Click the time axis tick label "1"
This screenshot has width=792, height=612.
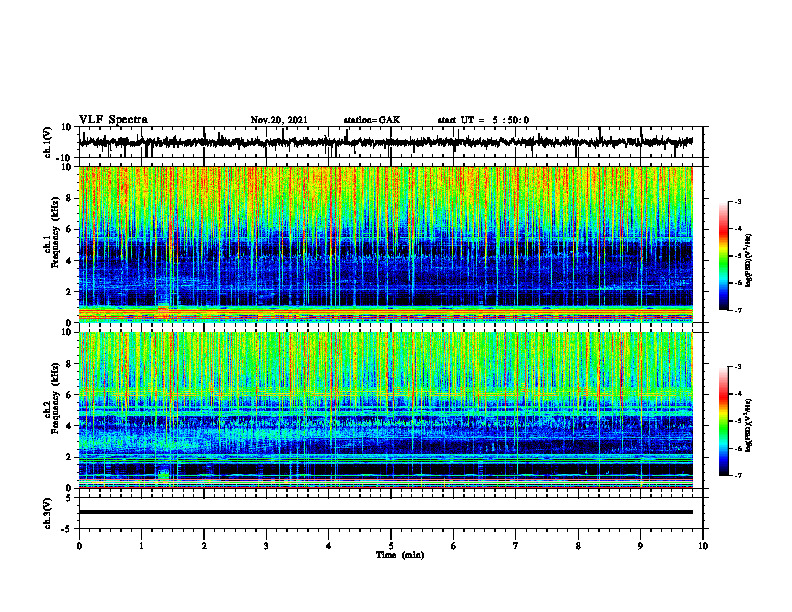tap(141, 546)
